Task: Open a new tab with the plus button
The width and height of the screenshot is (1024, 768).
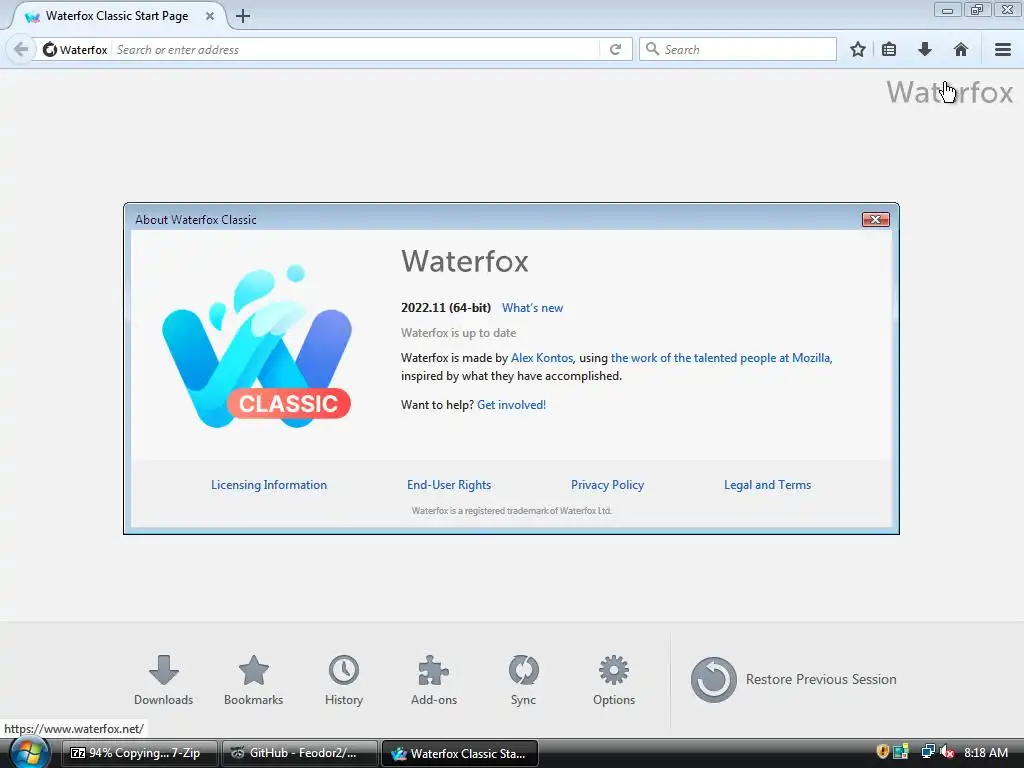Action: pyautogui.click(x=243, y=16)
